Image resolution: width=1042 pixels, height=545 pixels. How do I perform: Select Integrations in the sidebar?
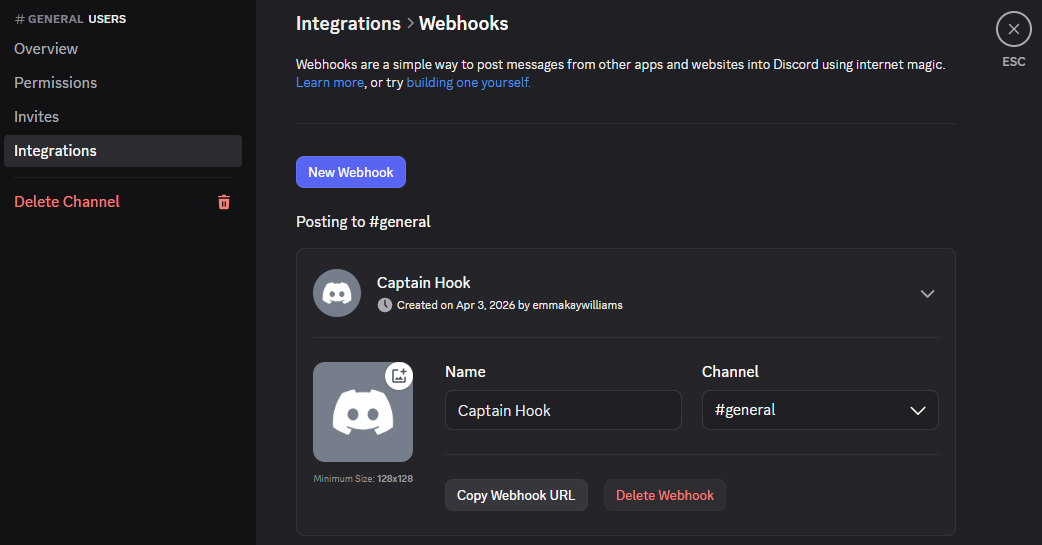(56, 151)
